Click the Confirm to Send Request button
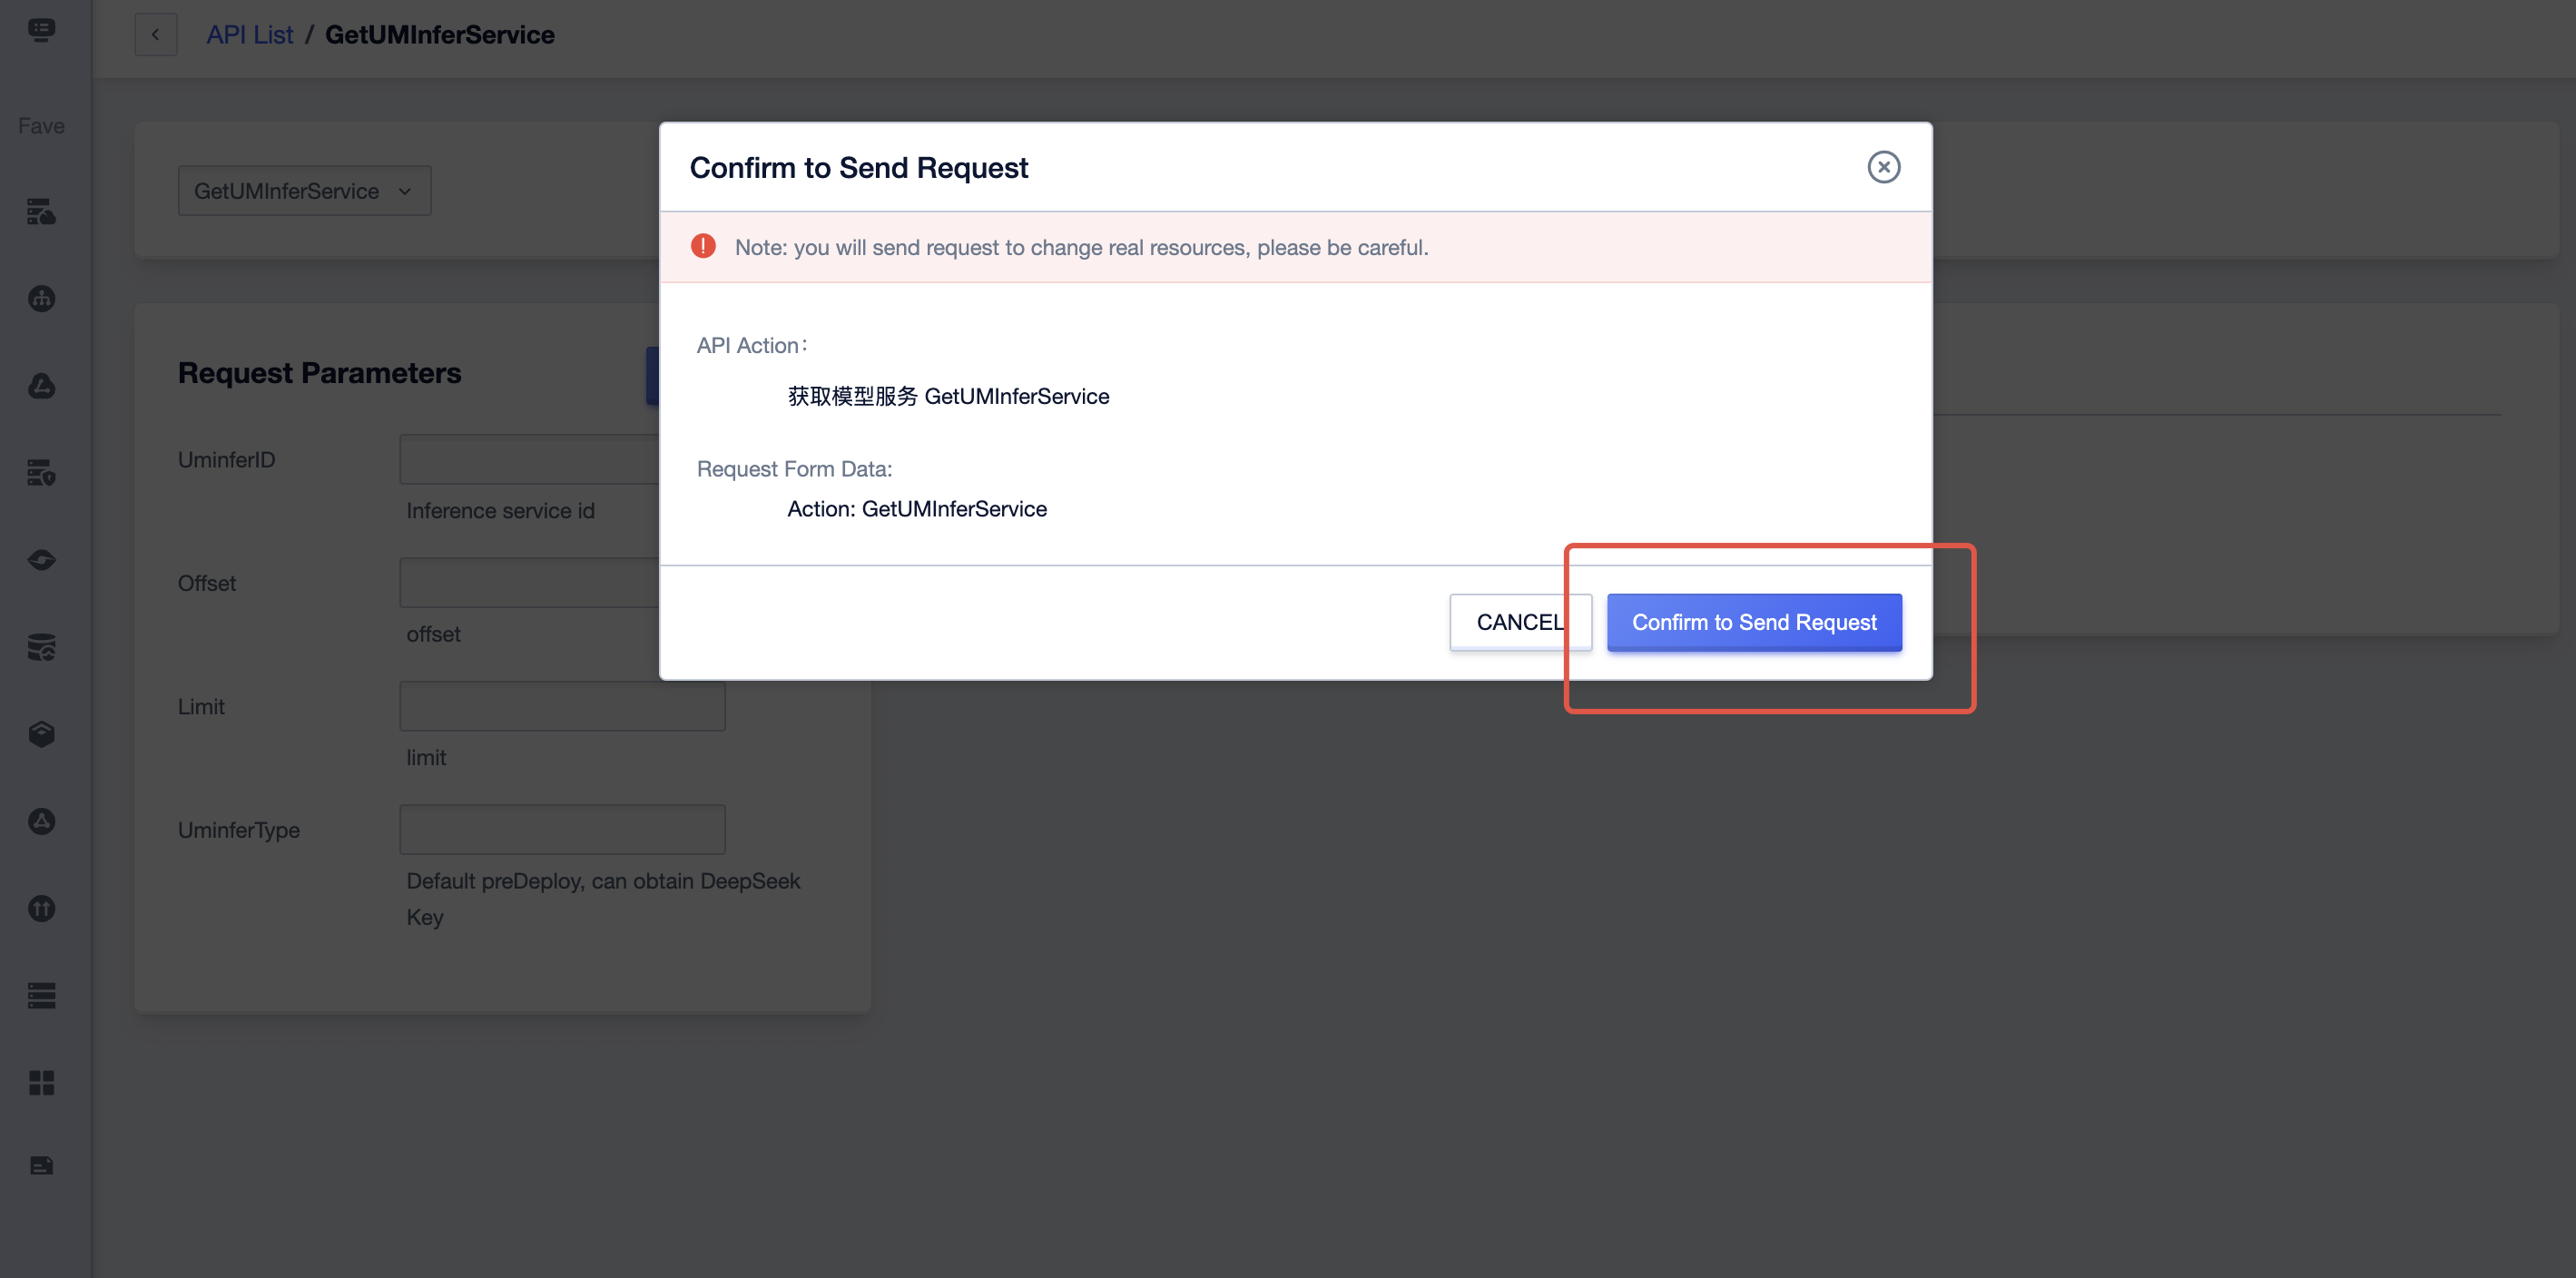The width and height of the screenshot is (2576, 1278). 1754,622
